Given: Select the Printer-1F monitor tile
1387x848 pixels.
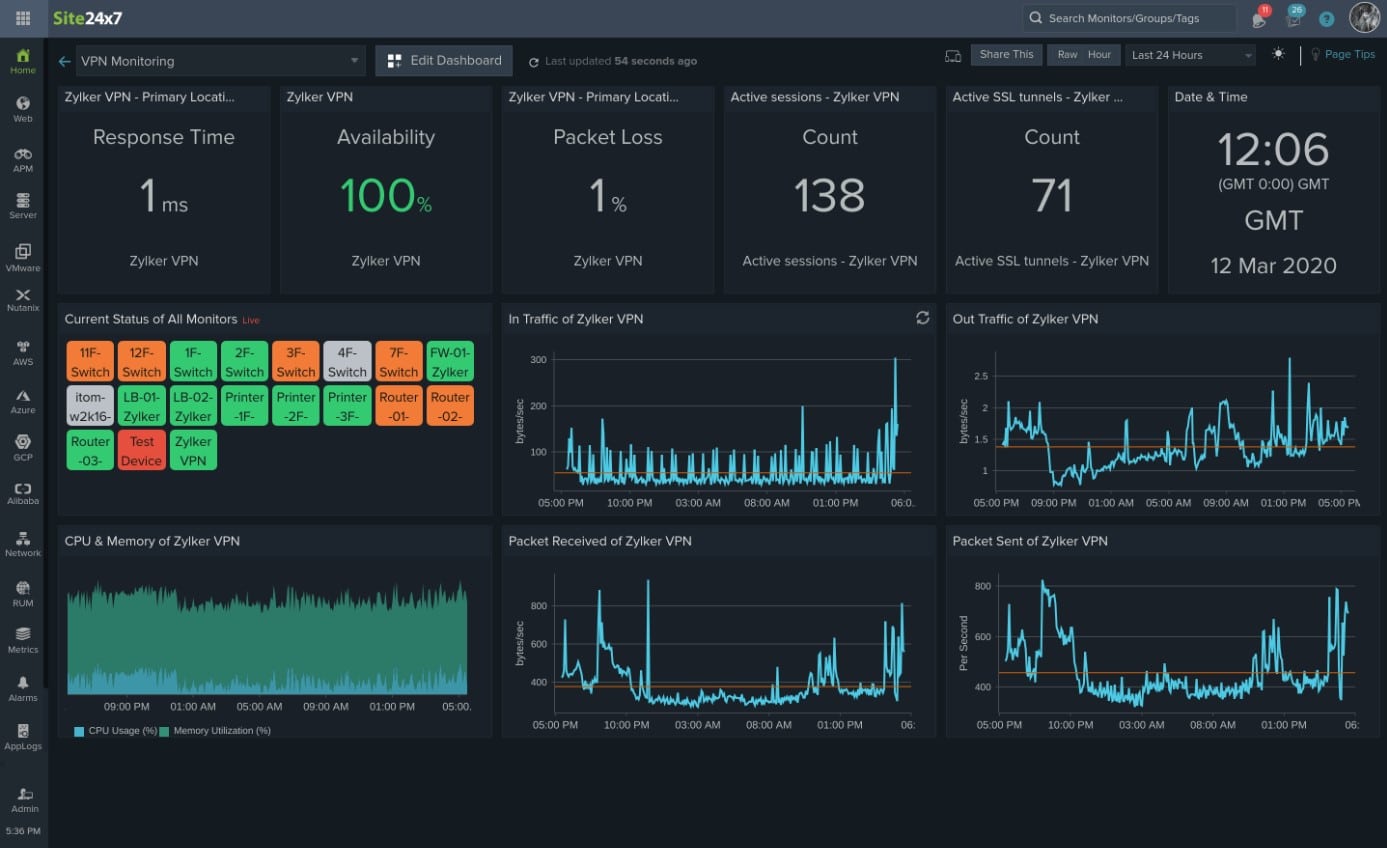Looking at the screenshot, I should coord(244,406).
